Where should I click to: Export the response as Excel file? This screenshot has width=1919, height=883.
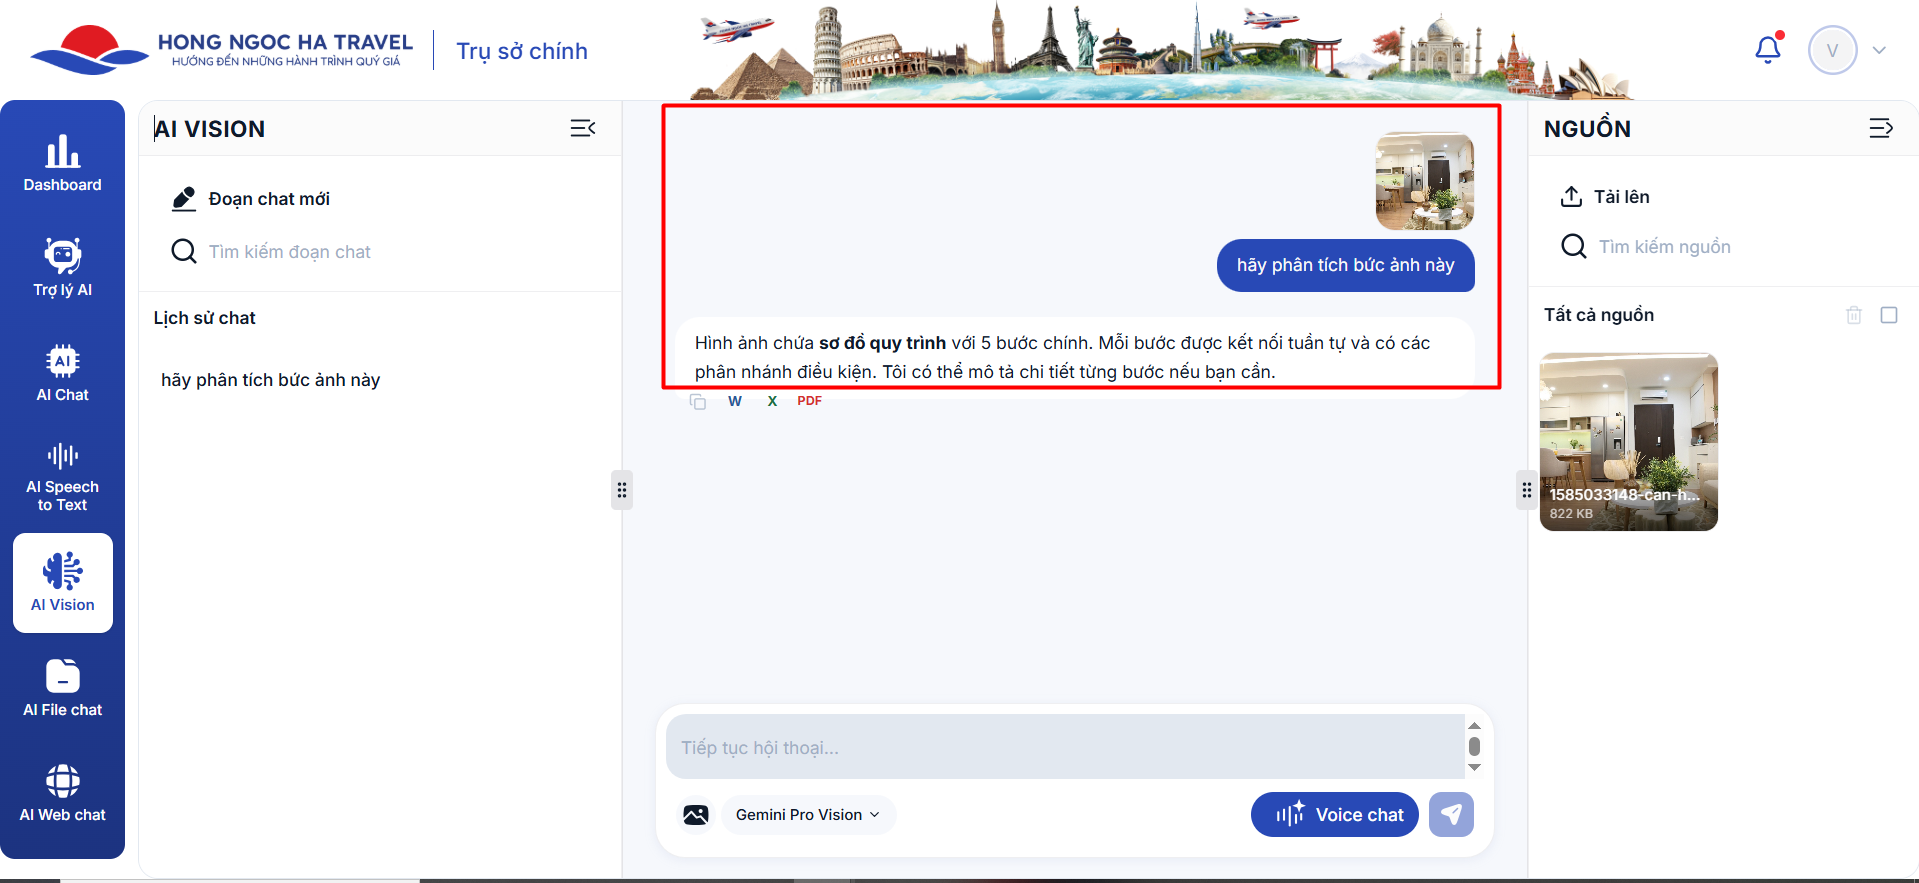pyautogui.click(x=772, y=401)
